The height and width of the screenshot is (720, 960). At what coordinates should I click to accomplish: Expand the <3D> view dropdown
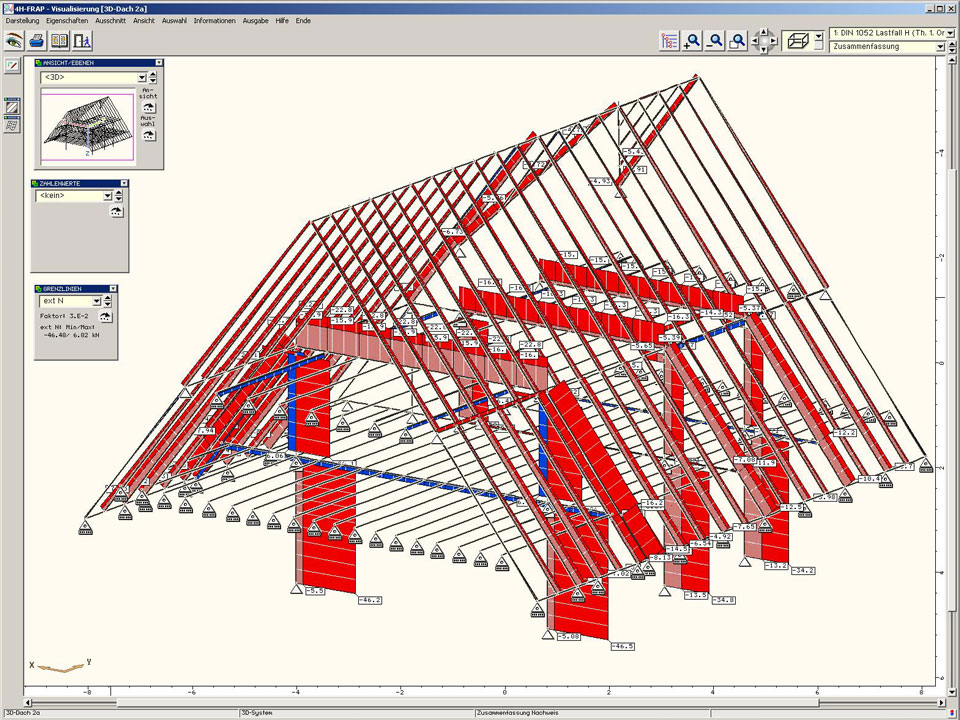(141, 77)
